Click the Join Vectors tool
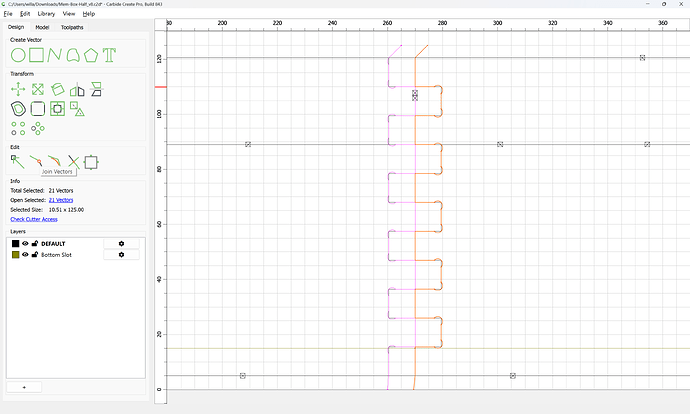 (x=36, y=161)
